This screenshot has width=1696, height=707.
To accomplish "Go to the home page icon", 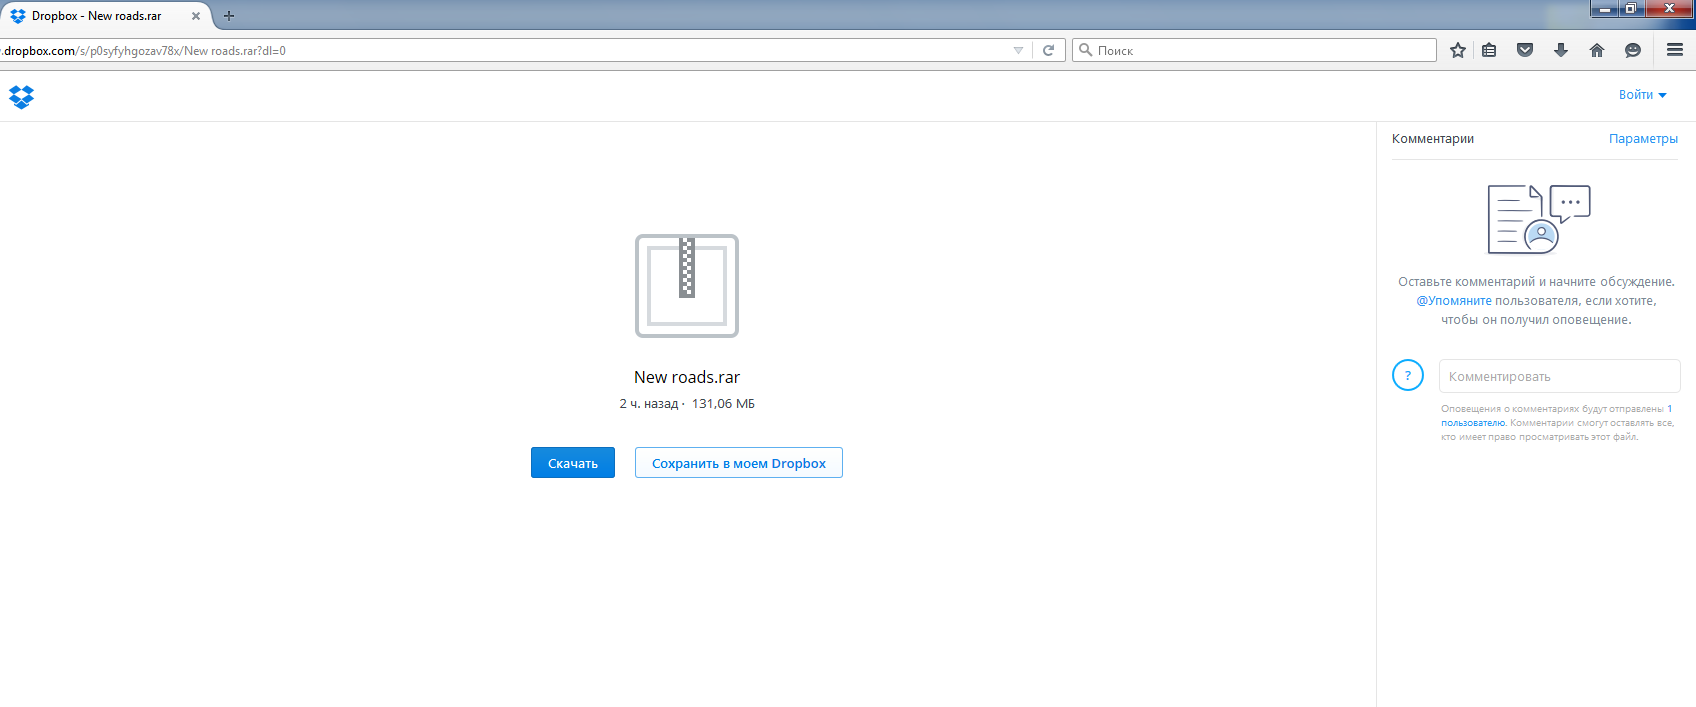I will (x=1597, y=50).
